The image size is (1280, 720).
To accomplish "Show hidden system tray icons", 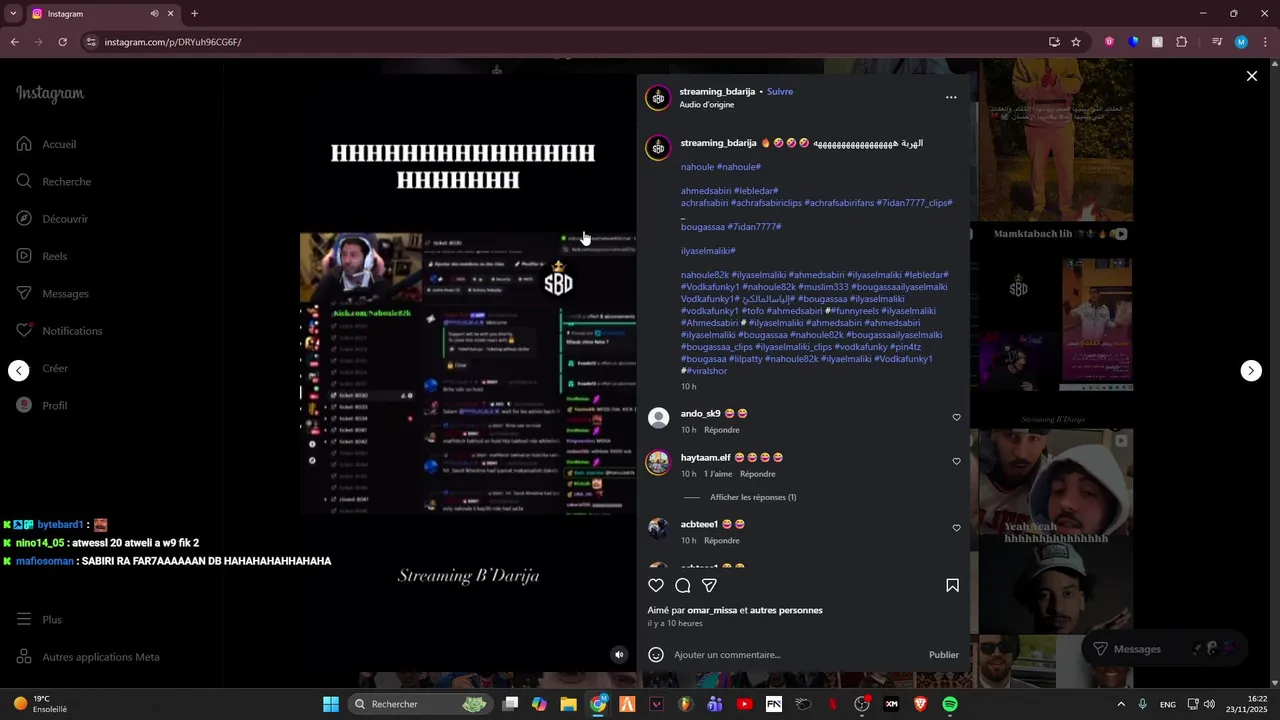I will [x=1120, y=704].
